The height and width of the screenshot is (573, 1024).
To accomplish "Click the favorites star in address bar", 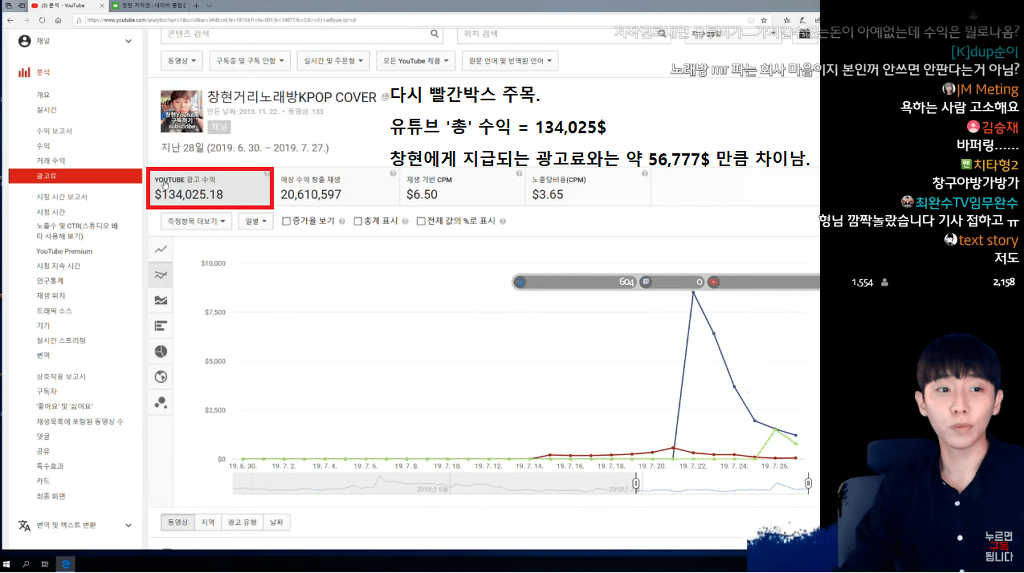I will 764,20.
